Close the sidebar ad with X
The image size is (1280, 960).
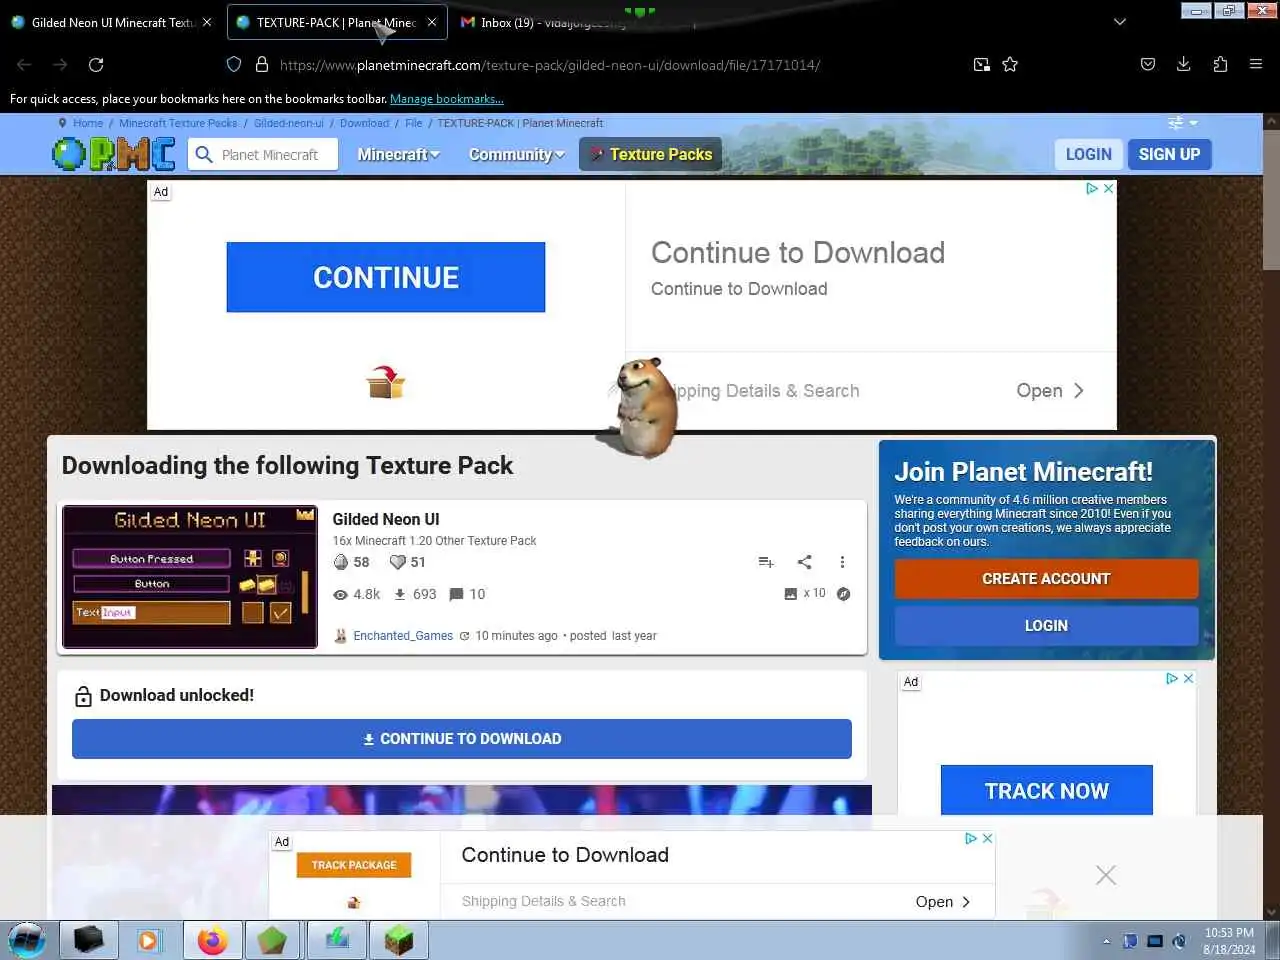point(1188,678)
